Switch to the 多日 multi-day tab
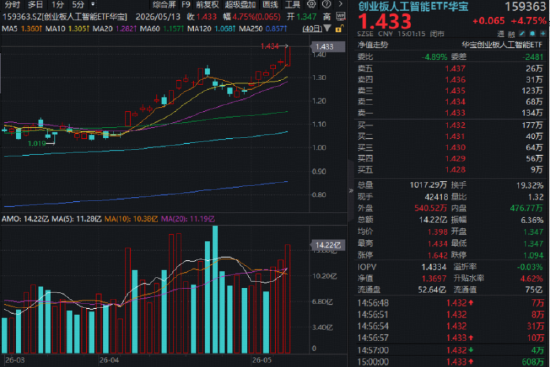Viewport: 550px width, 368px height. 35,5
